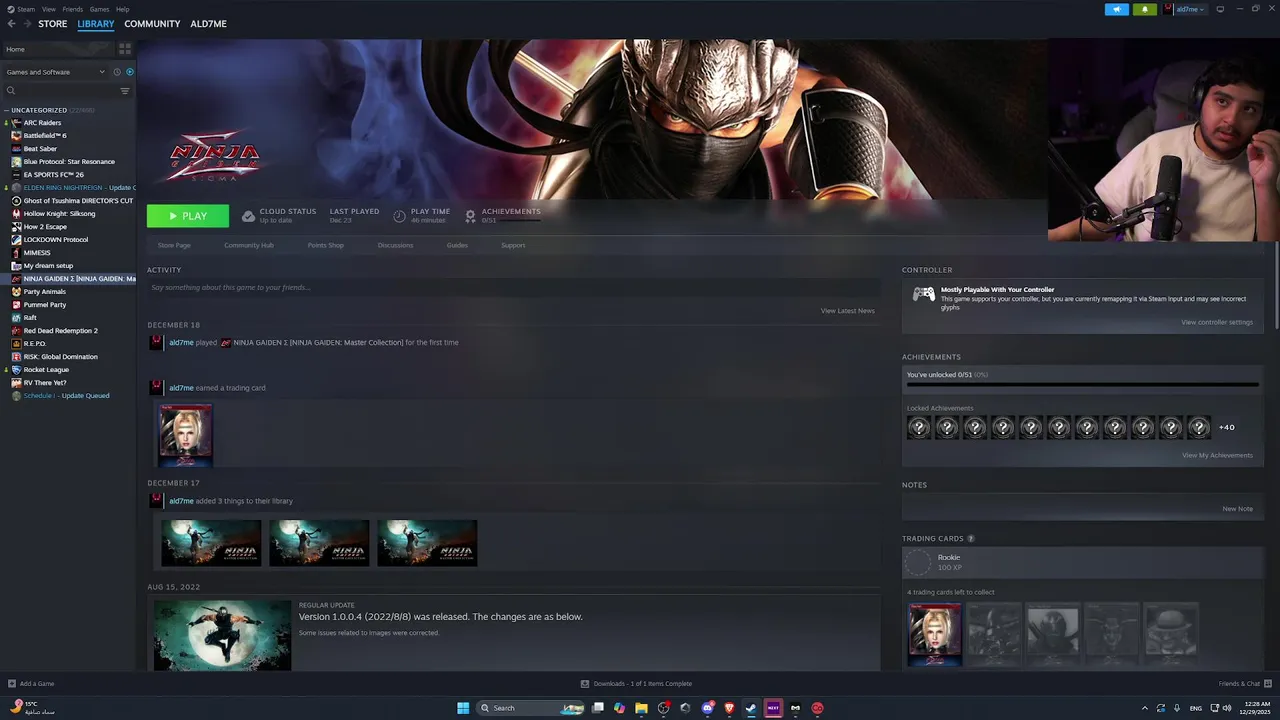The height and width of the screenshot is (720, 1280).
Task: Open the Games menu
Action: tap(99, 9)
